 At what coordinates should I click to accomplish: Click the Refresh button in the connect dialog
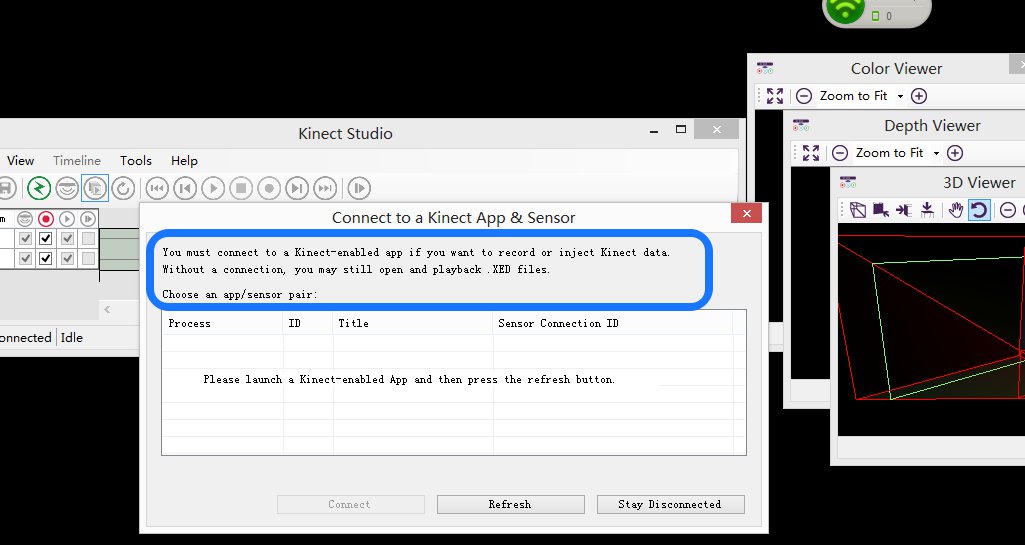(x=511, y=504)
